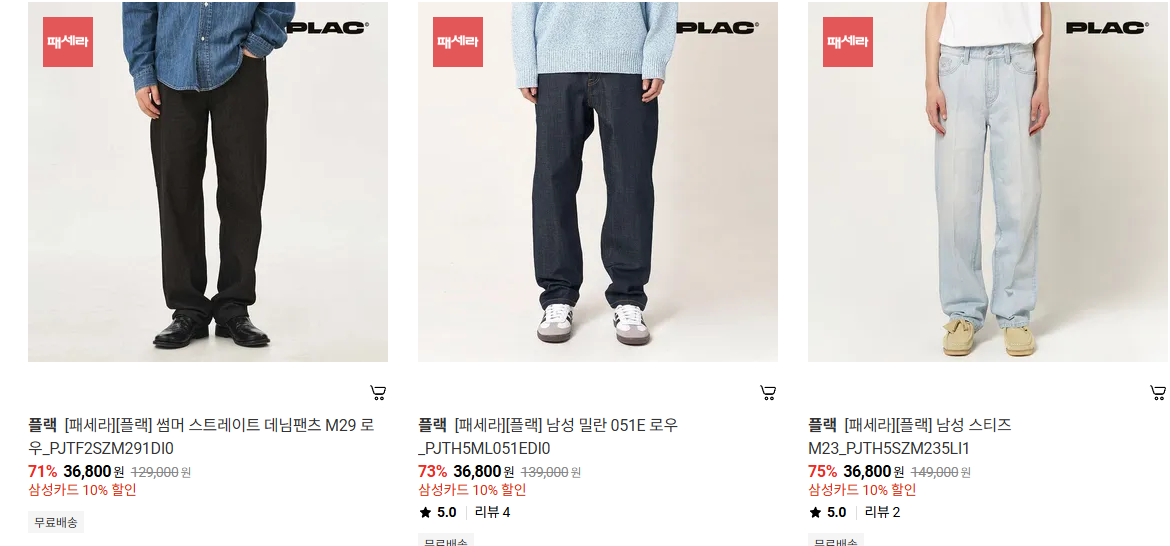The width and height of the screenshot is (1170, 546).
Task: Click 플랙 brand name of first product
Action: tap(43, 425)
